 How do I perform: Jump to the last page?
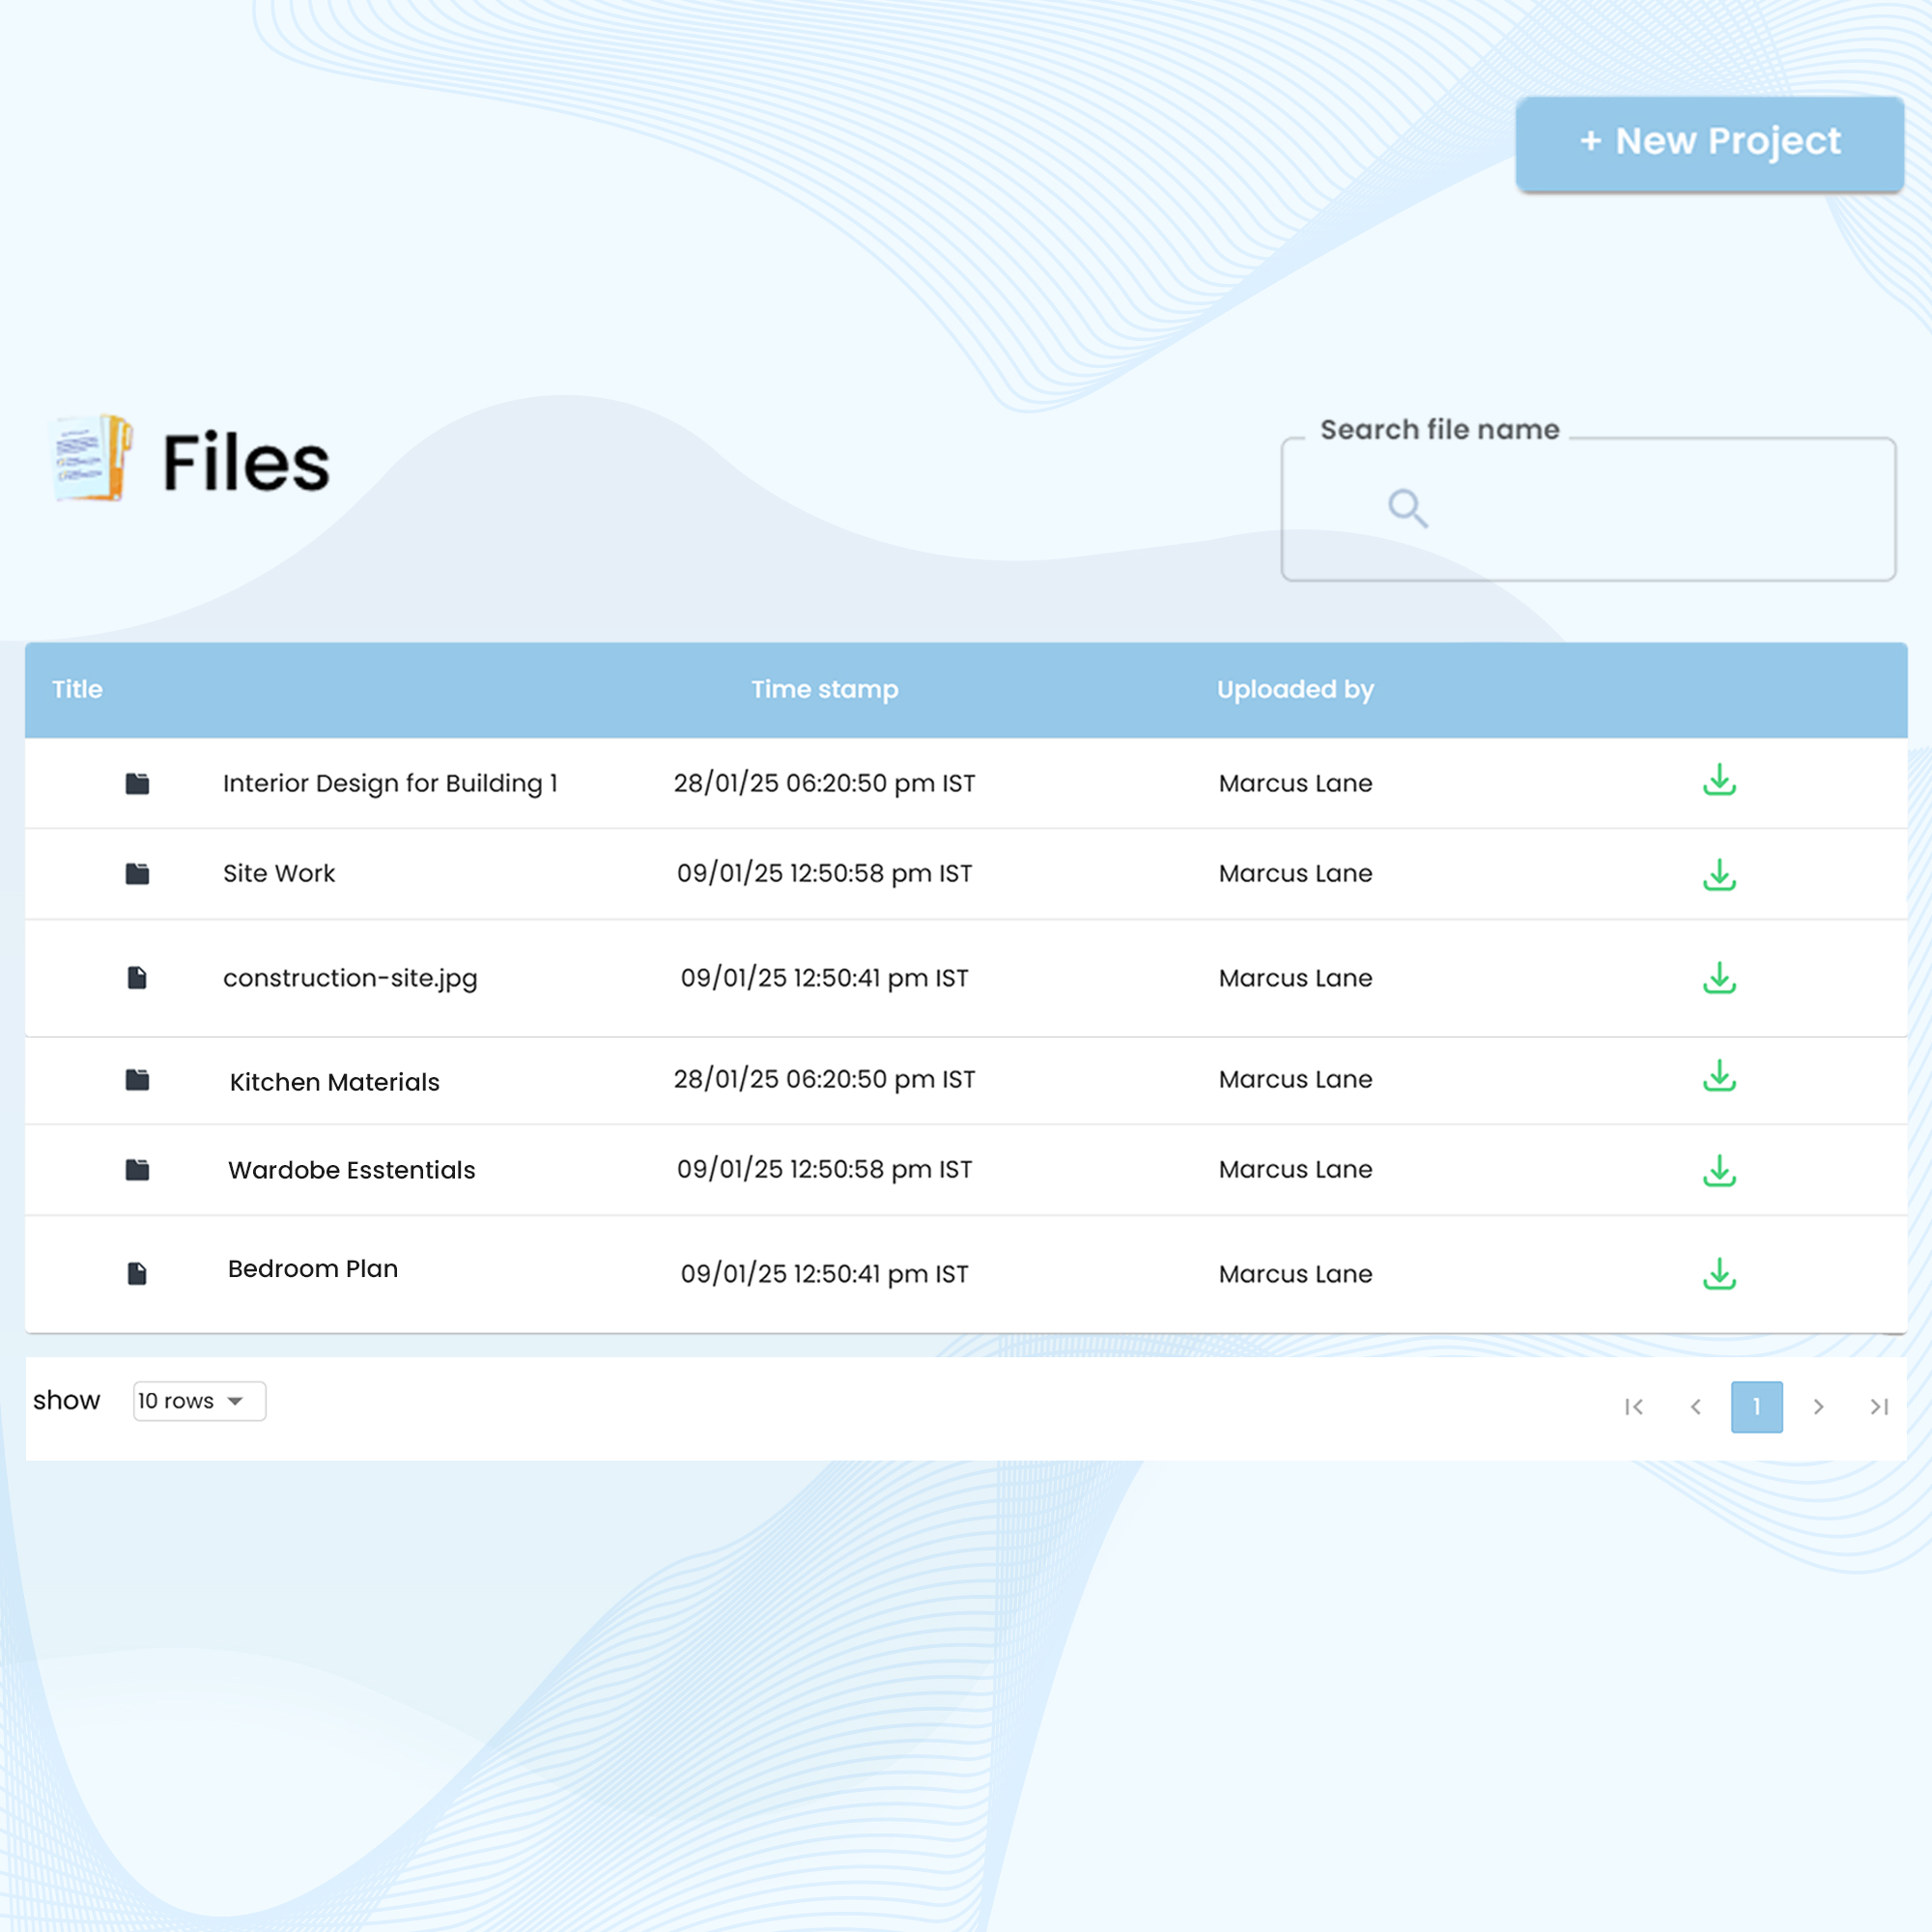(x=1879, y=1407)
